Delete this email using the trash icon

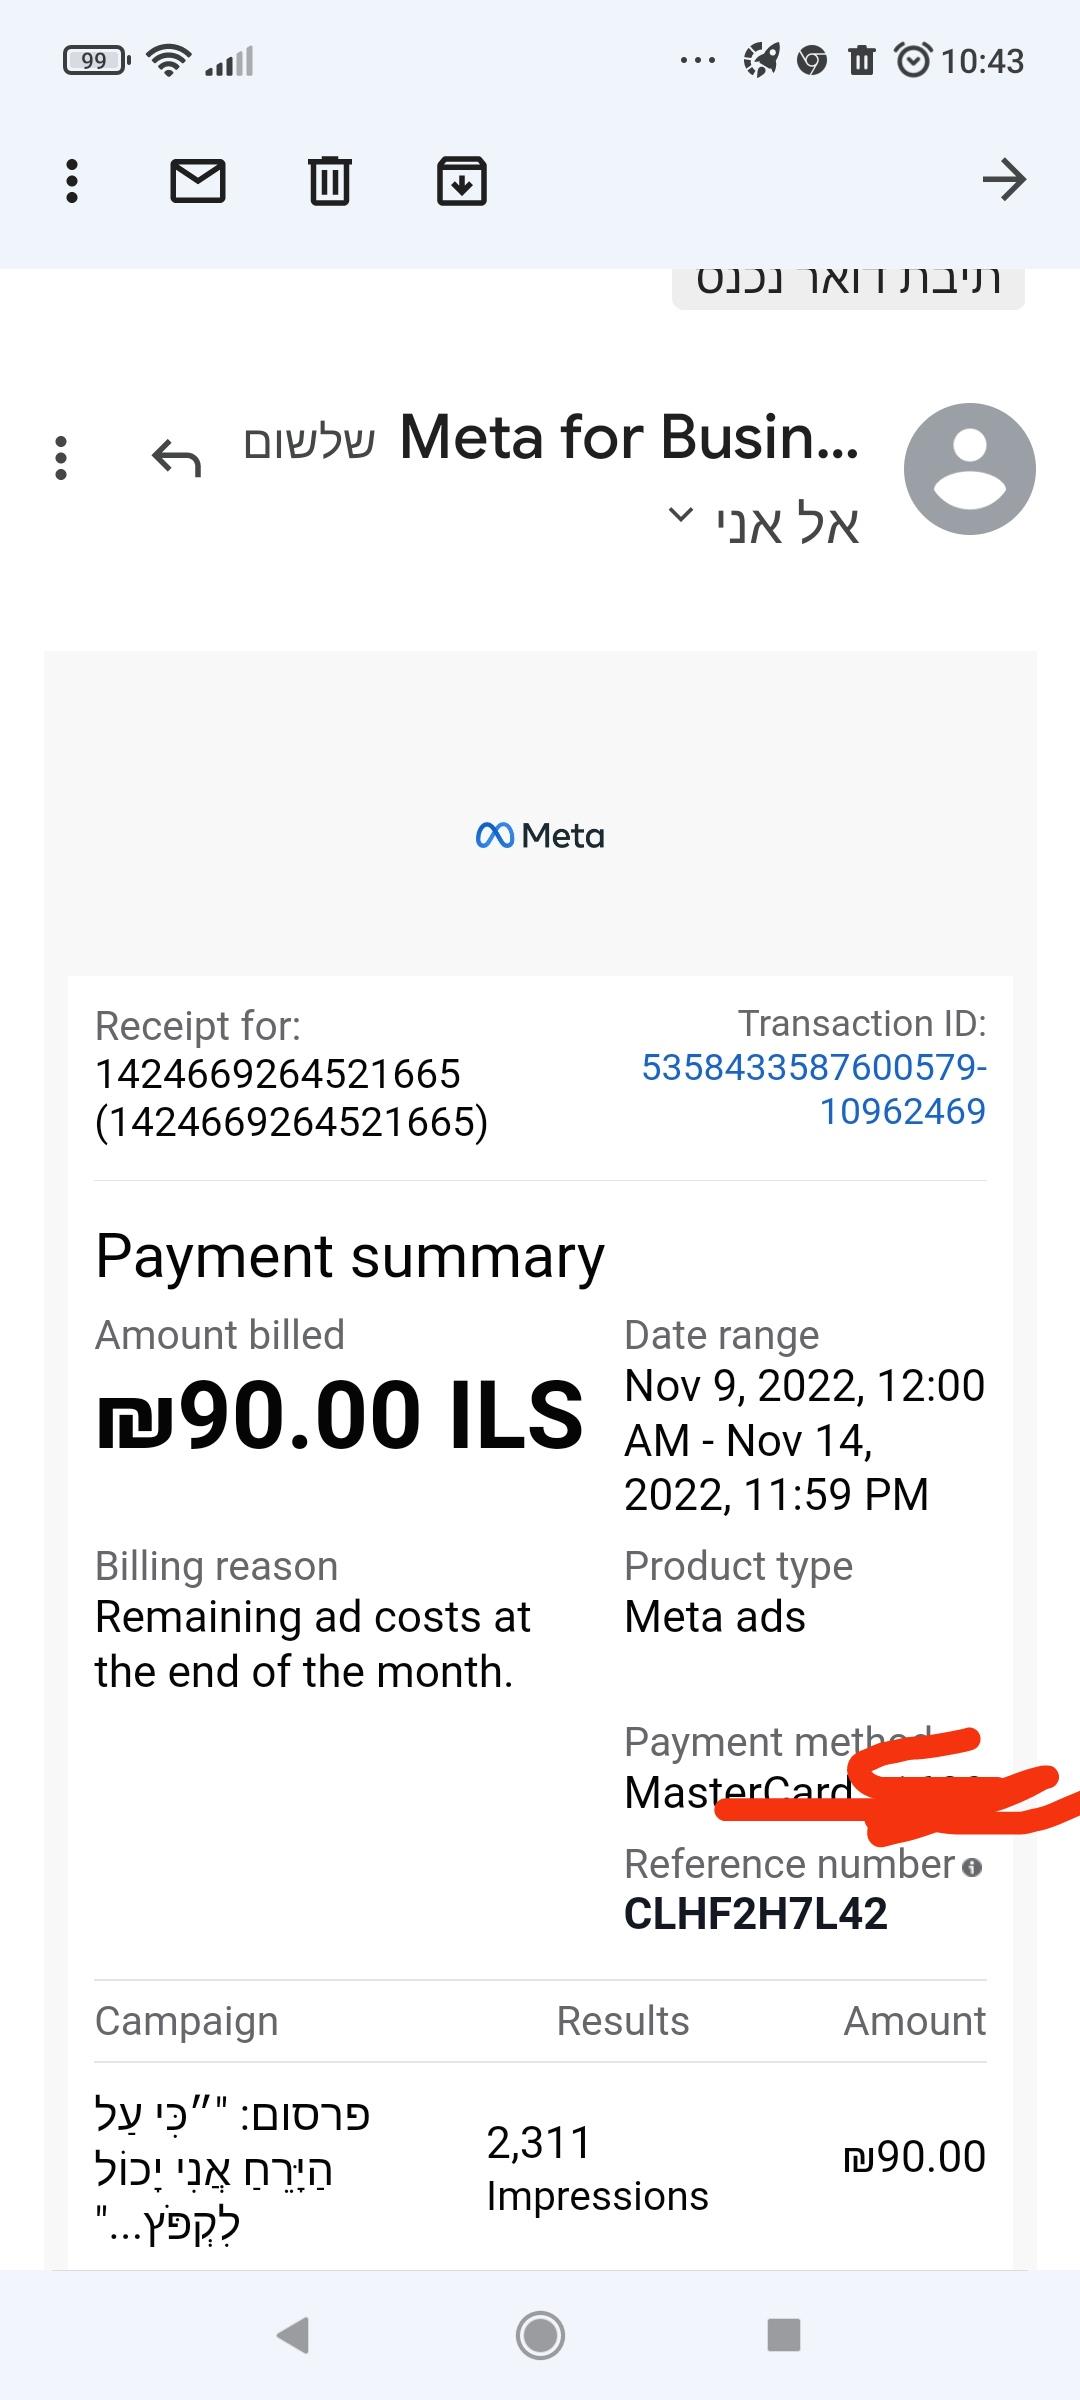(330, 181)
